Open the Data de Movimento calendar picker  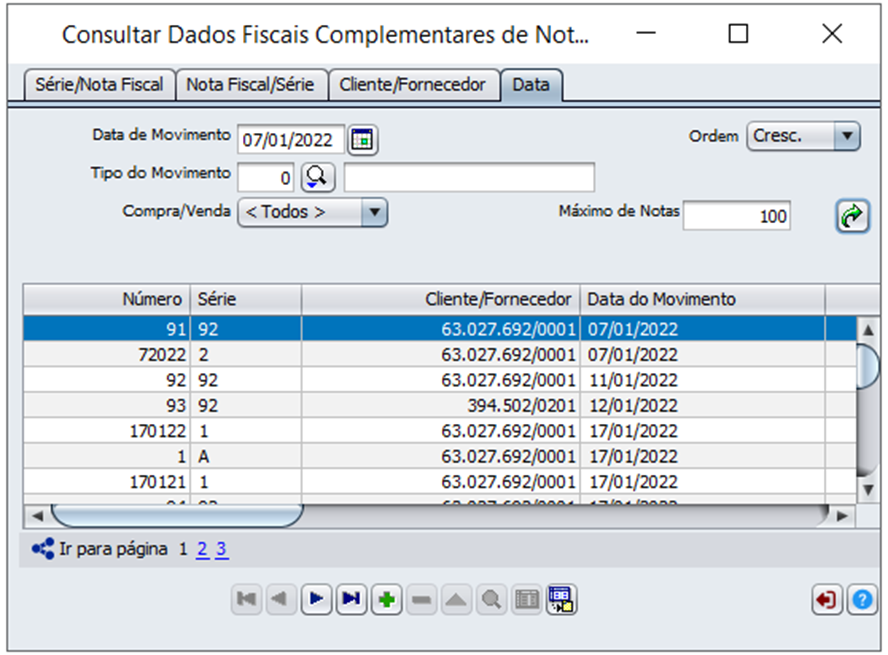click(363, 140)
